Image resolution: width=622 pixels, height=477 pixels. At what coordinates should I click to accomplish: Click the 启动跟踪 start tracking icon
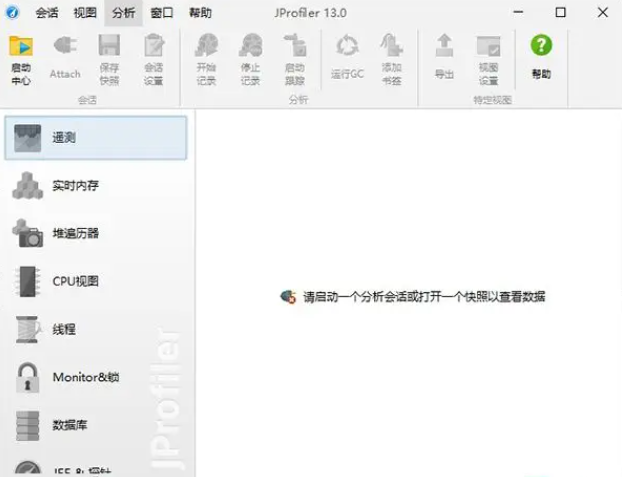[295, 45]
